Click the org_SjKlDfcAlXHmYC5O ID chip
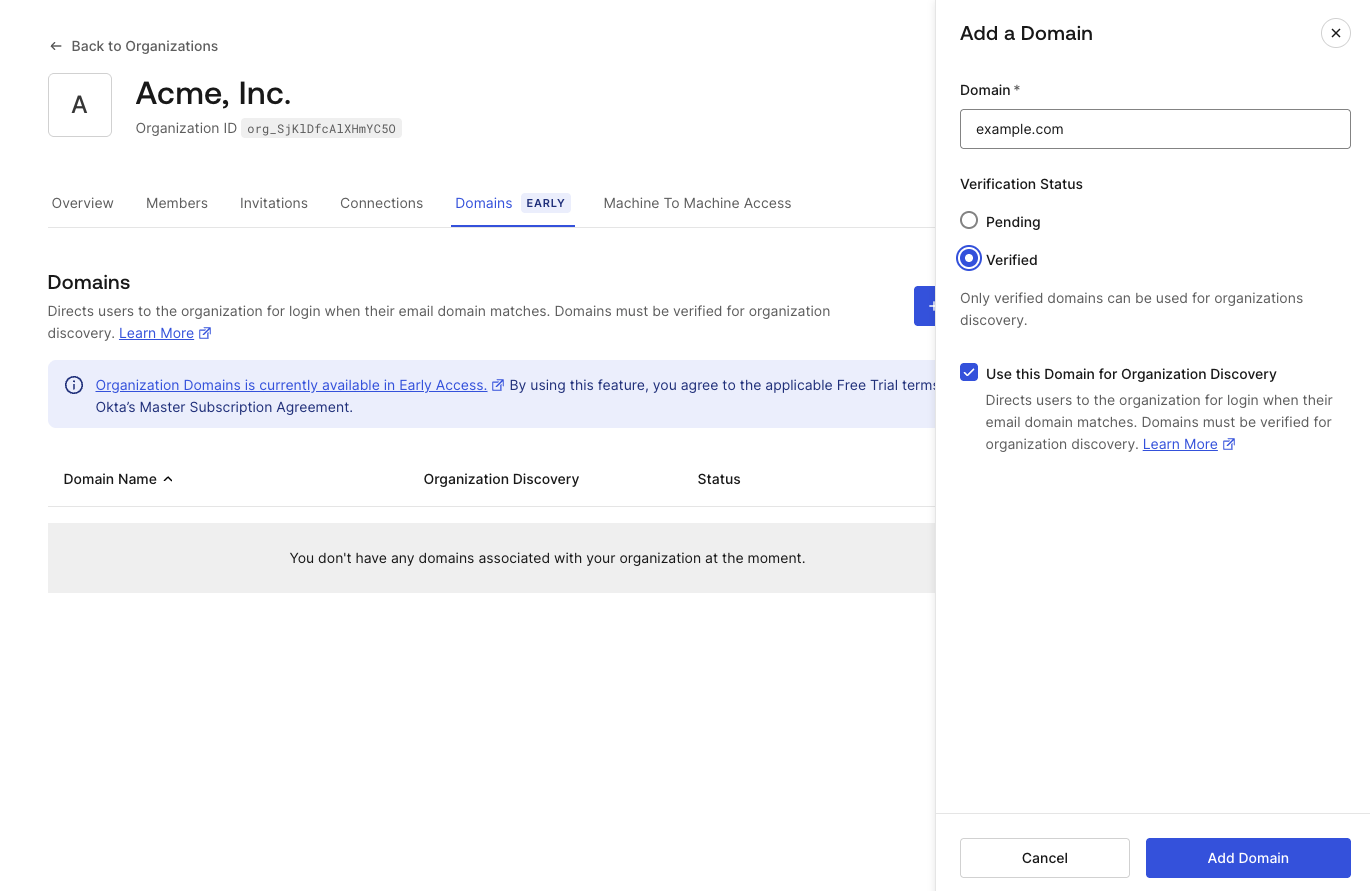This screenshot has height=891, width=1370. click(320, 128)
